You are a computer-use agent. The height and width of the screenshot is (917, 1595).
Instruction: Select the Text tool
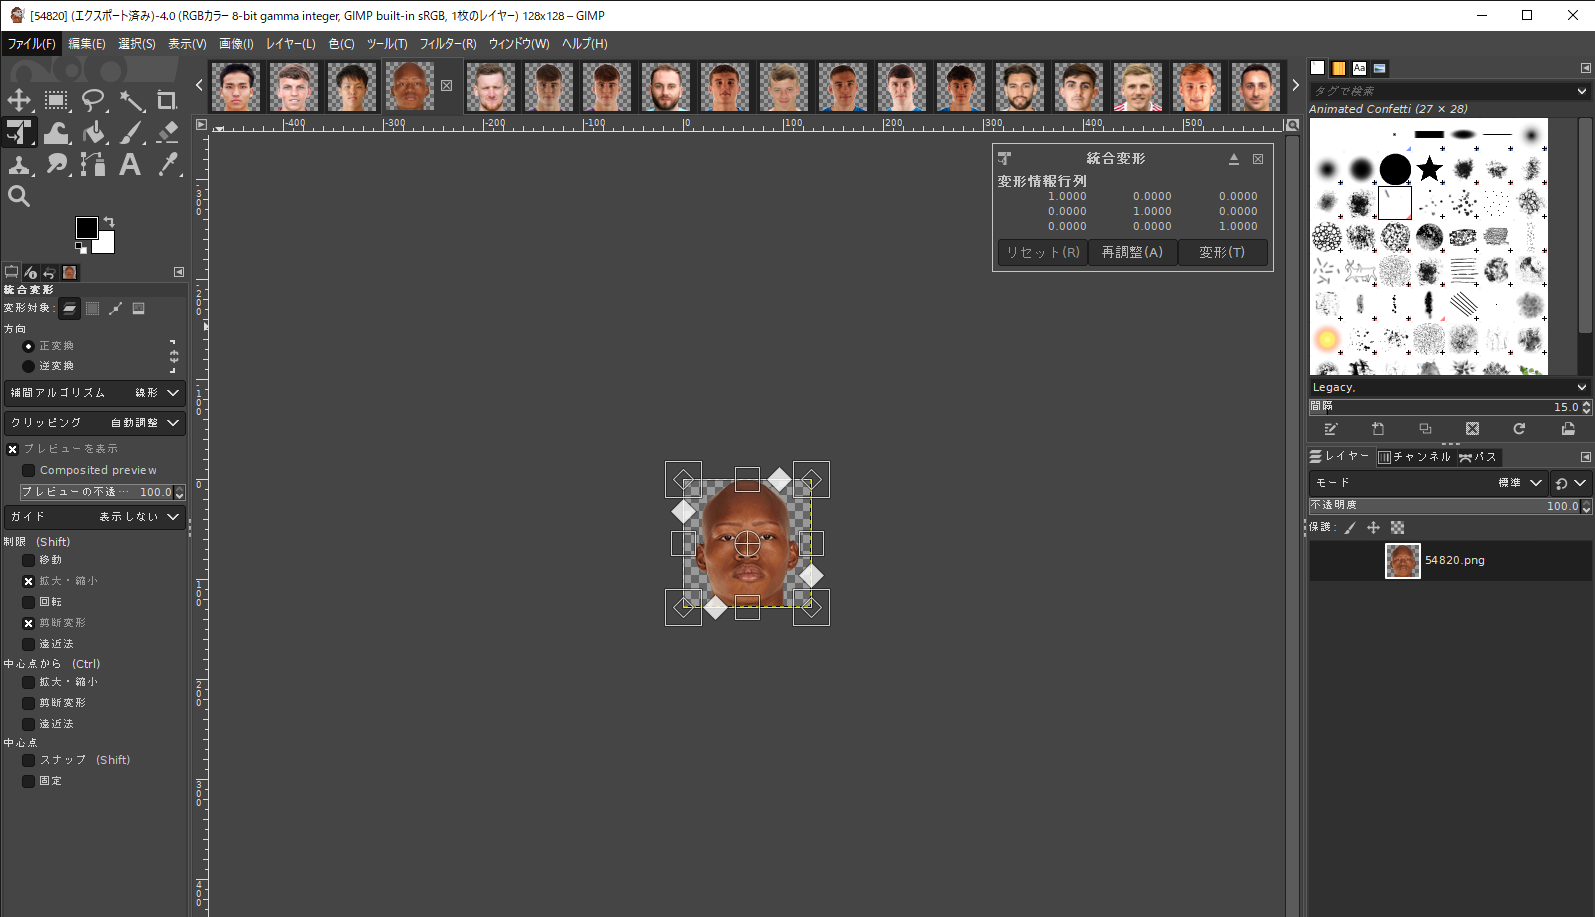[131, 164]
